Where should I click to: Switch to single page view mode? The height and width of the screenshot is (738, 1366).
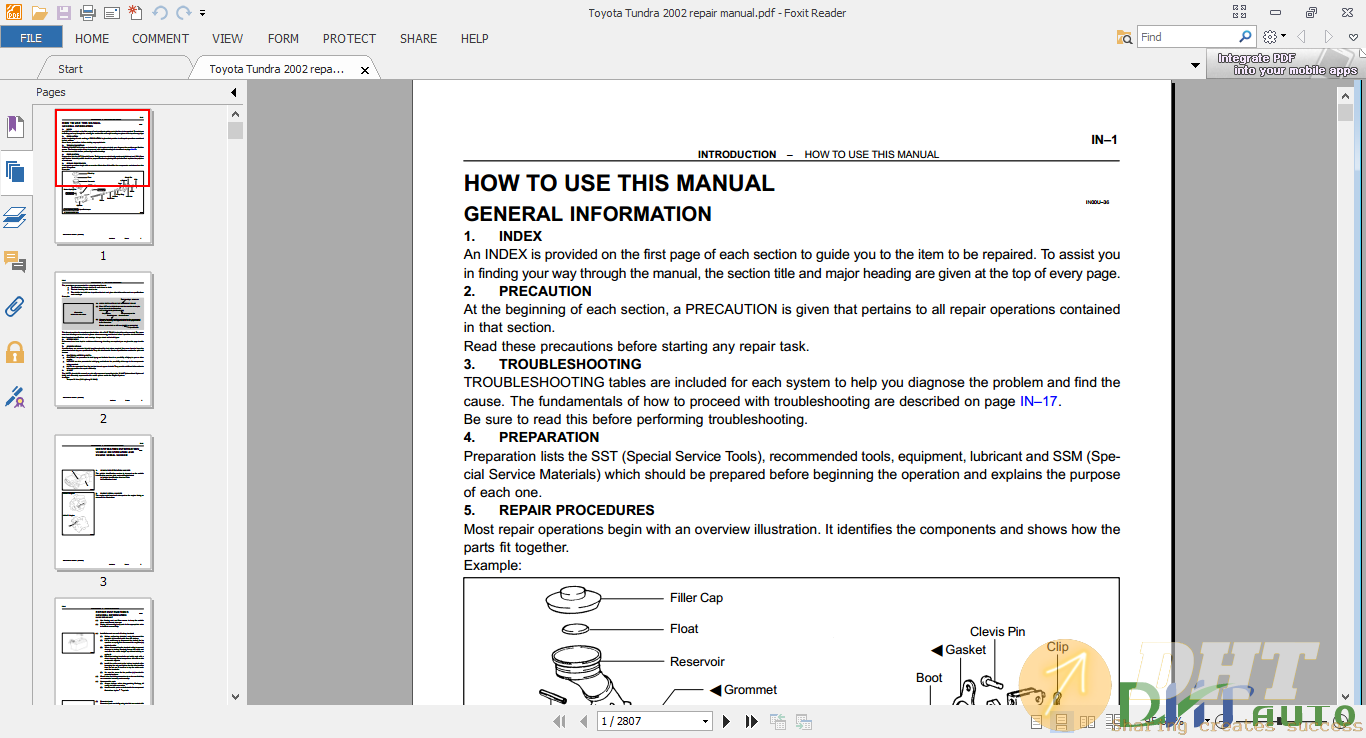(x=1037, y=721)
